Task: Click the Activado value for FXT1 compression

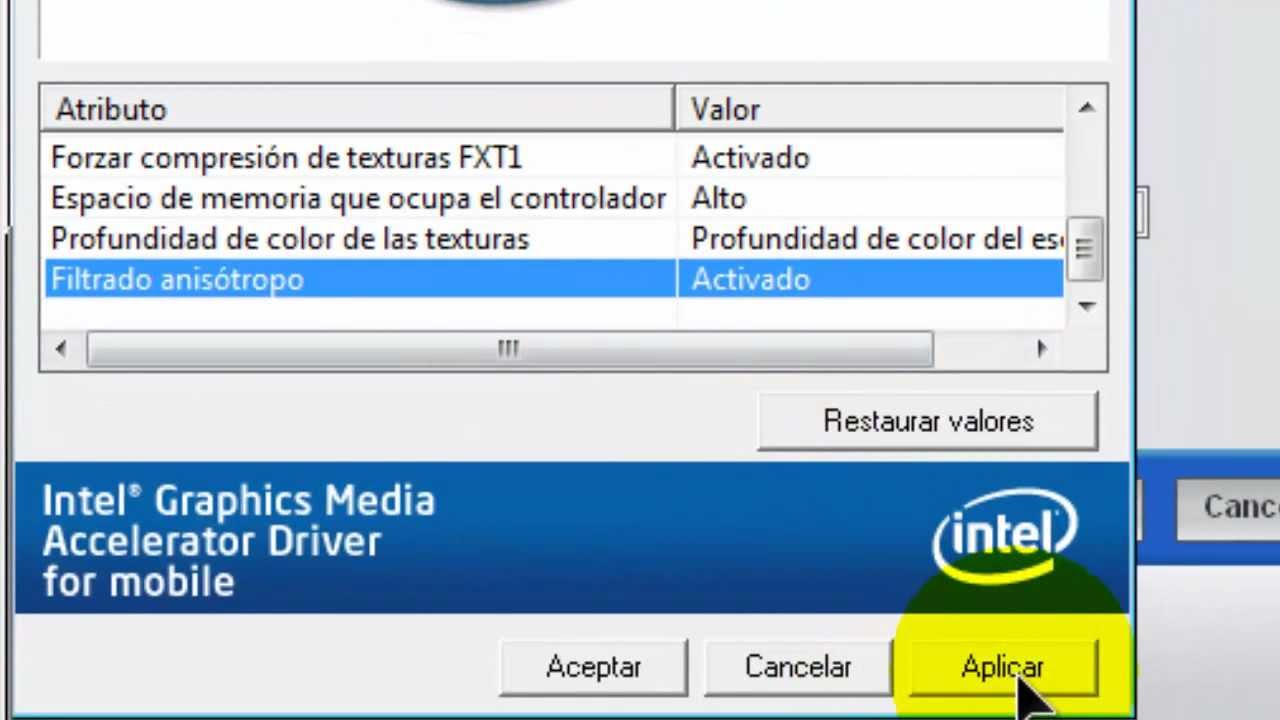Action: [750, 158]
